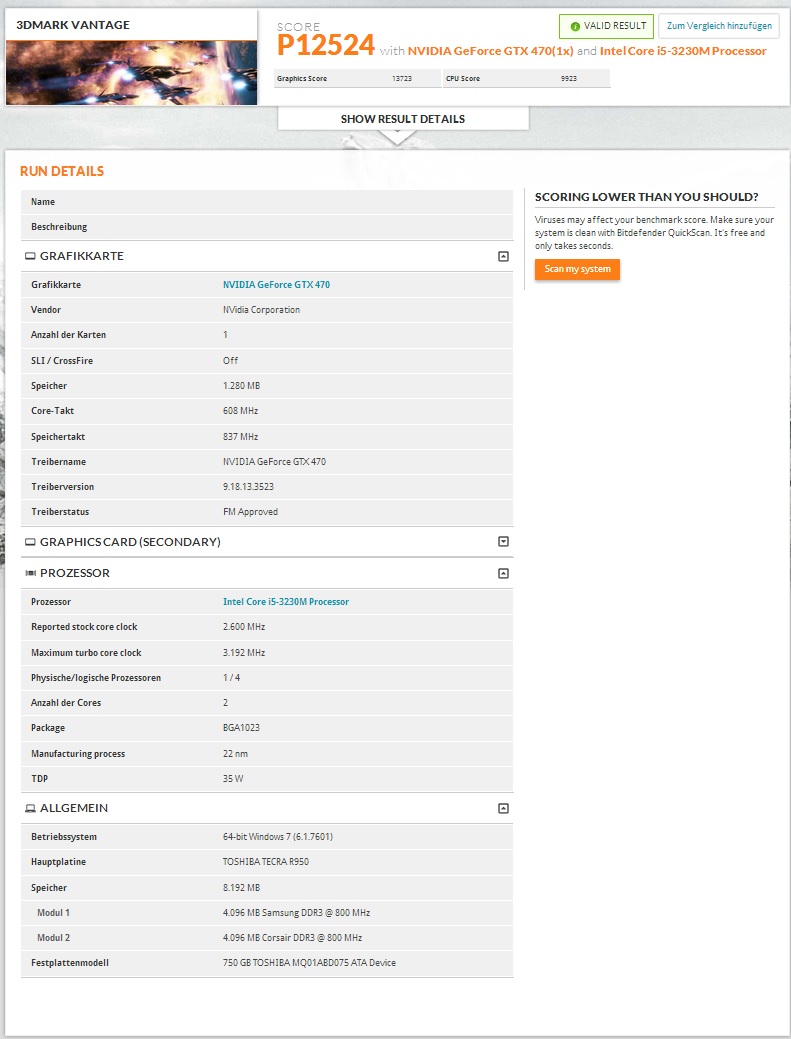Click the Bitdefender QuickScan description text
This screenshot has width=791, height=1039.
[654, 233]
